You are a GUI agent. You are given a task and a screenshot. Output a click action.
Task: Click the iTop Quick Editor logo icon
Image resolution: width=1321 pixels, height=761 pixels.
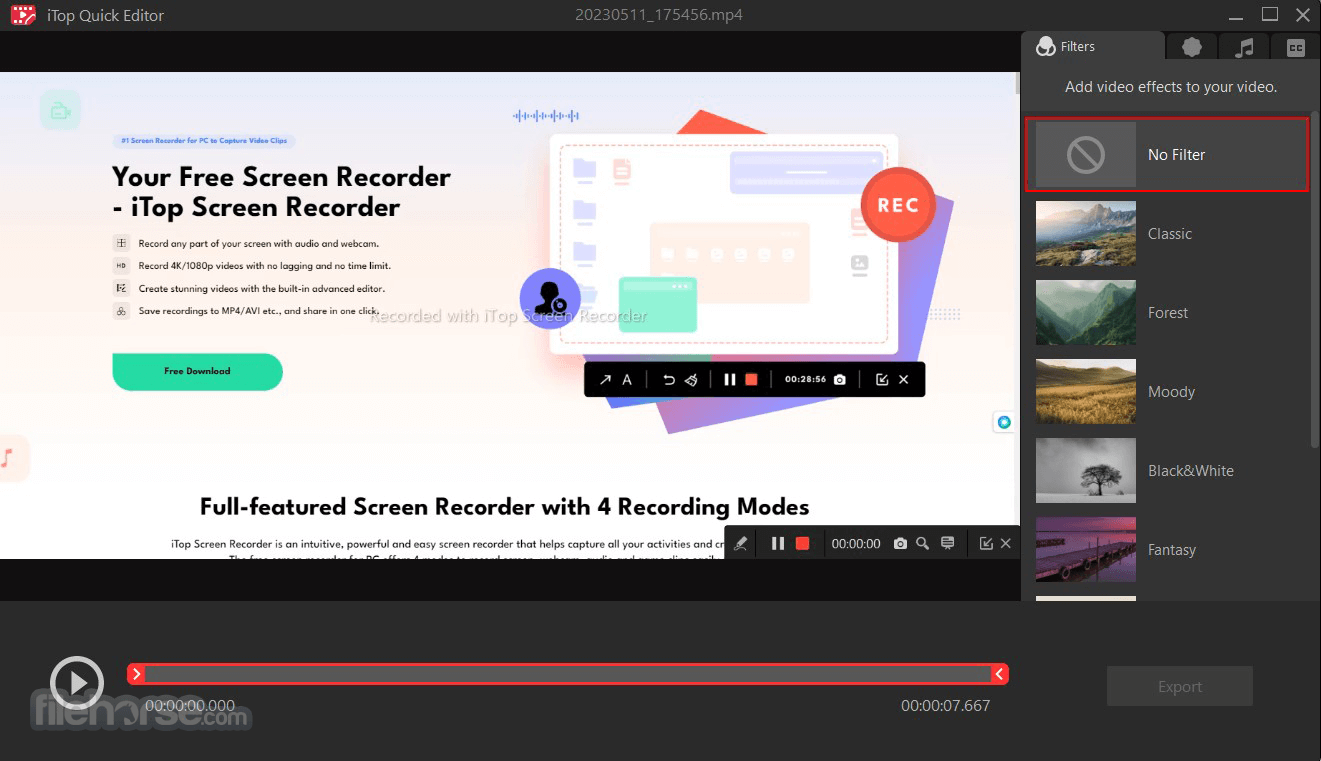23,15
